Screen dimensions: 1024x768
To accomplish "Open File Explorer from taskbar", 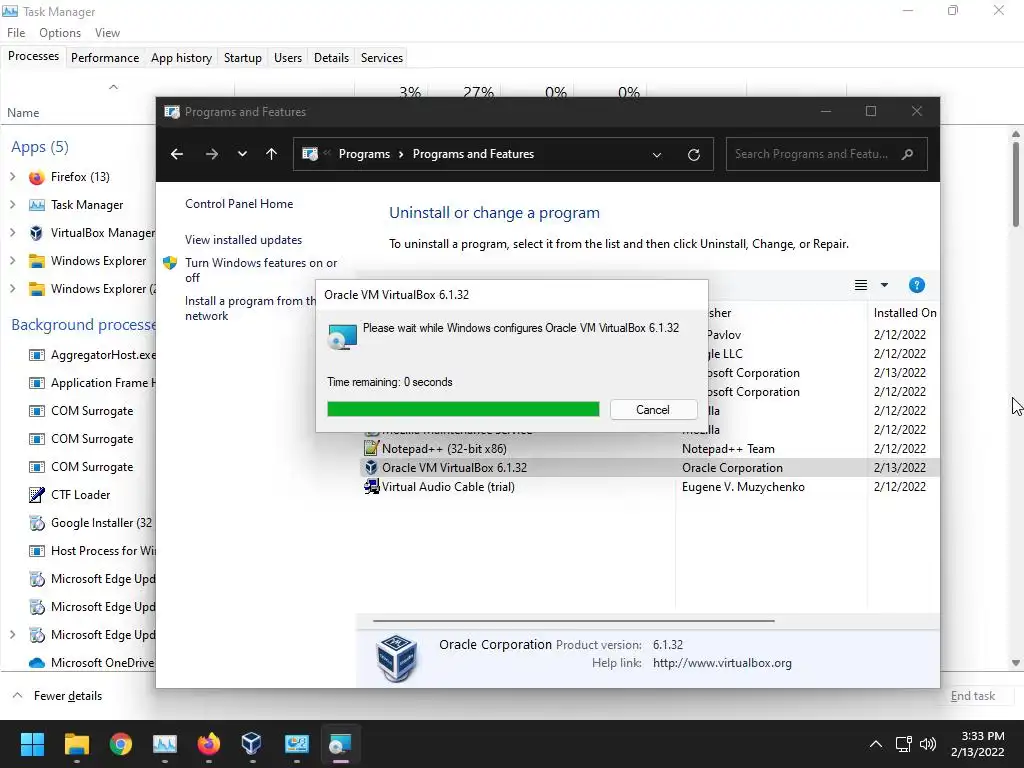I will (76, 744).
